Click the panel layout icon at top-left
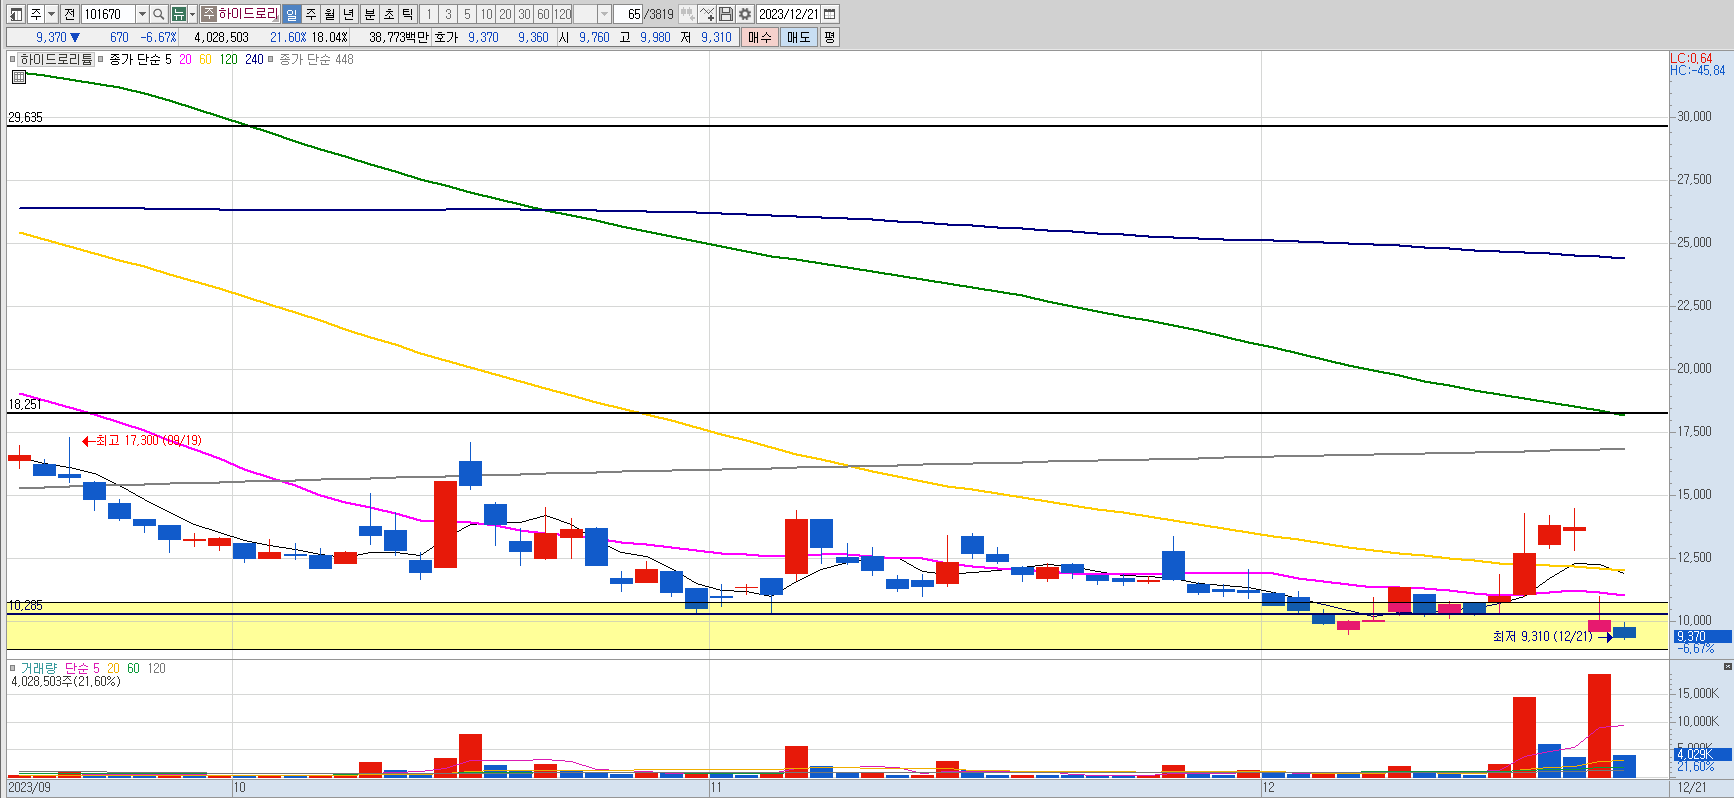This screenshot has height=798, width=1734. point(16,14)
